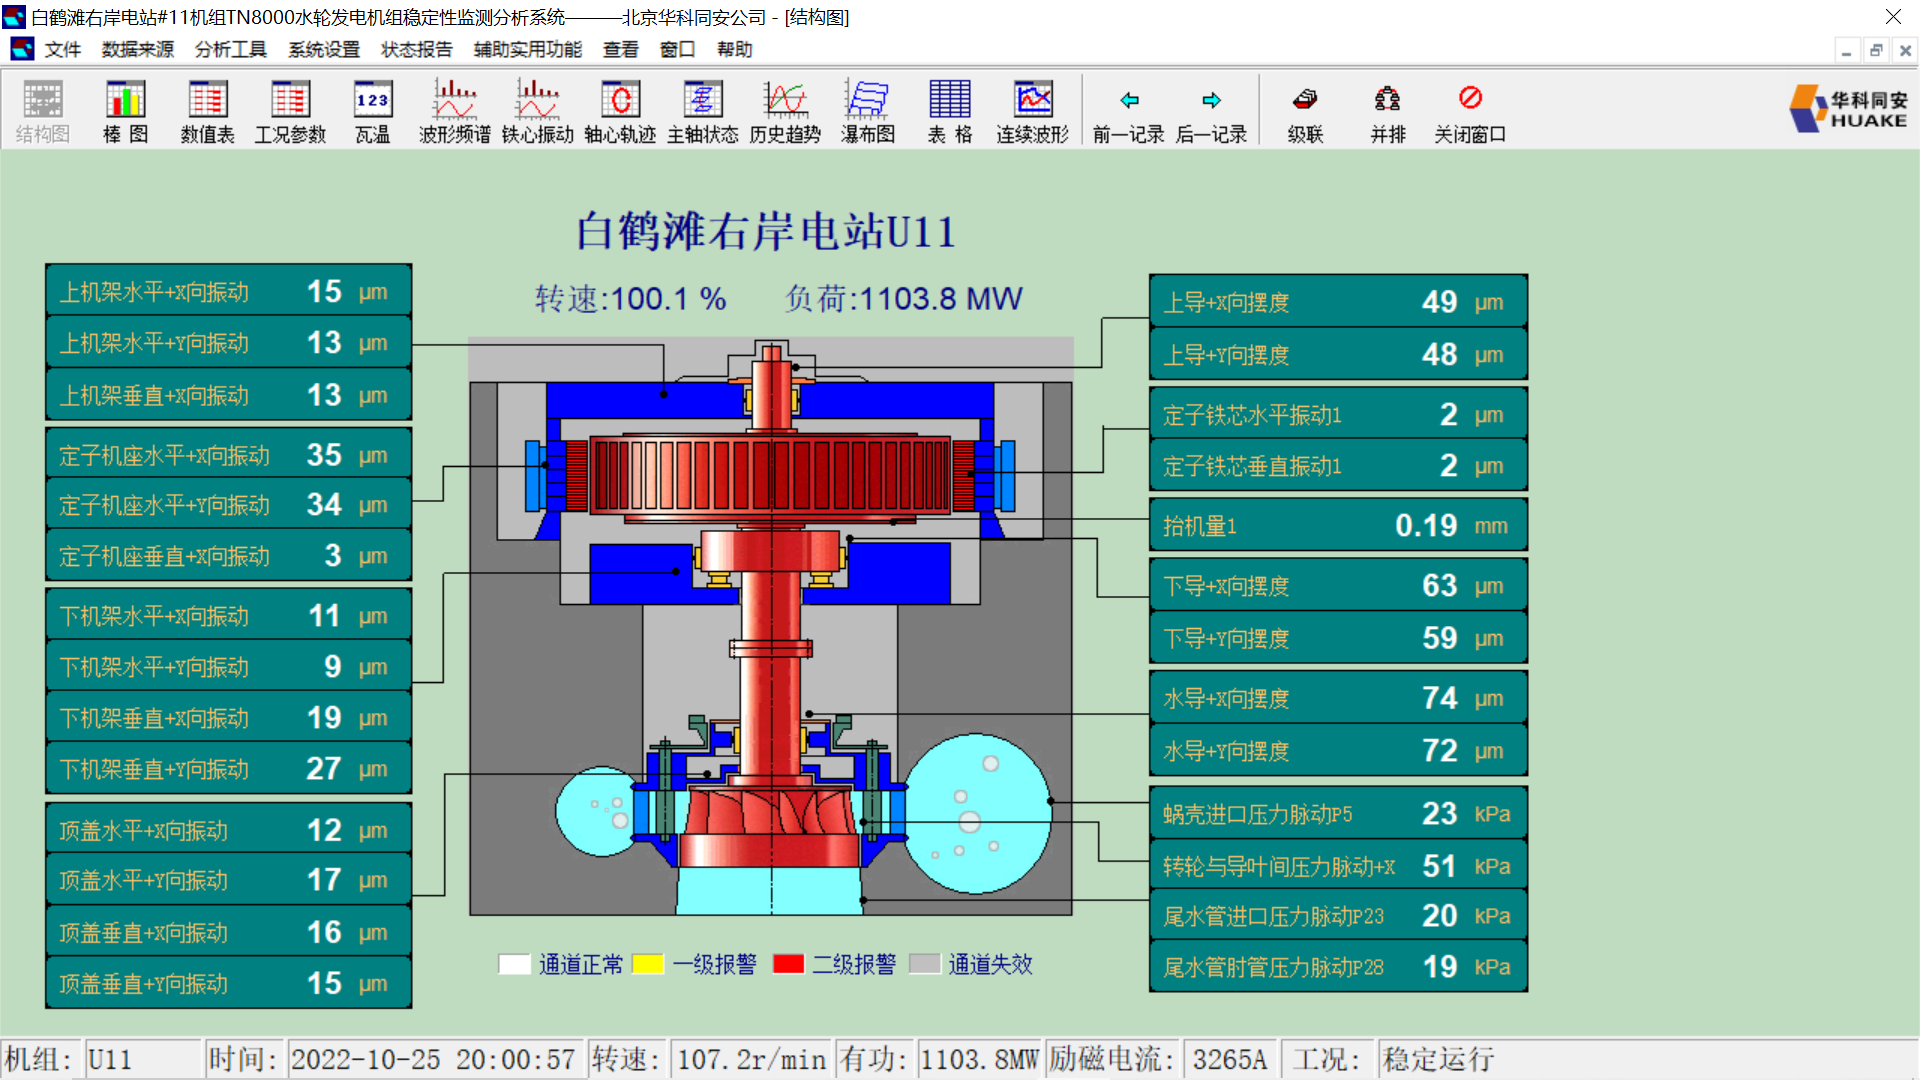1920x1080 pixels.
Task: Select the 下导+X向摆度 reading panel
Action: coord(1337,585)
